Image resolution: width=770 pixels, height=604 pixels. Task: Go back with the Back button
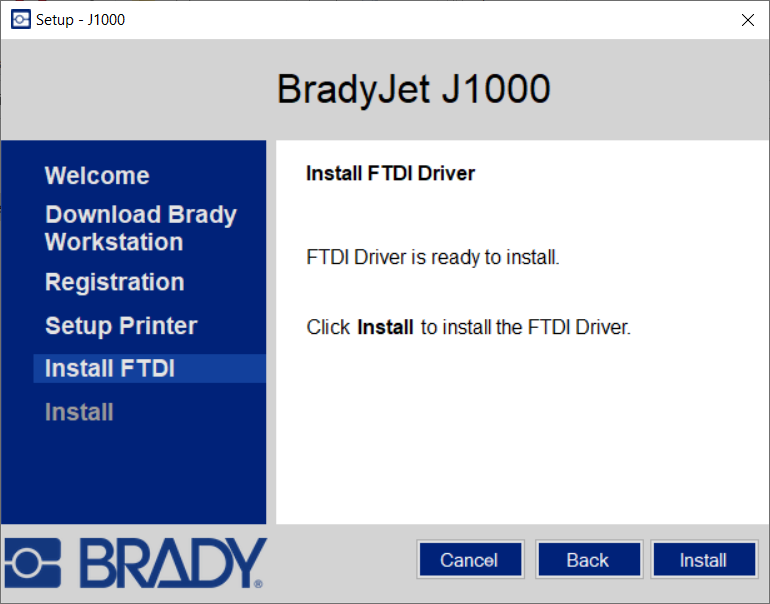[588, 560]
